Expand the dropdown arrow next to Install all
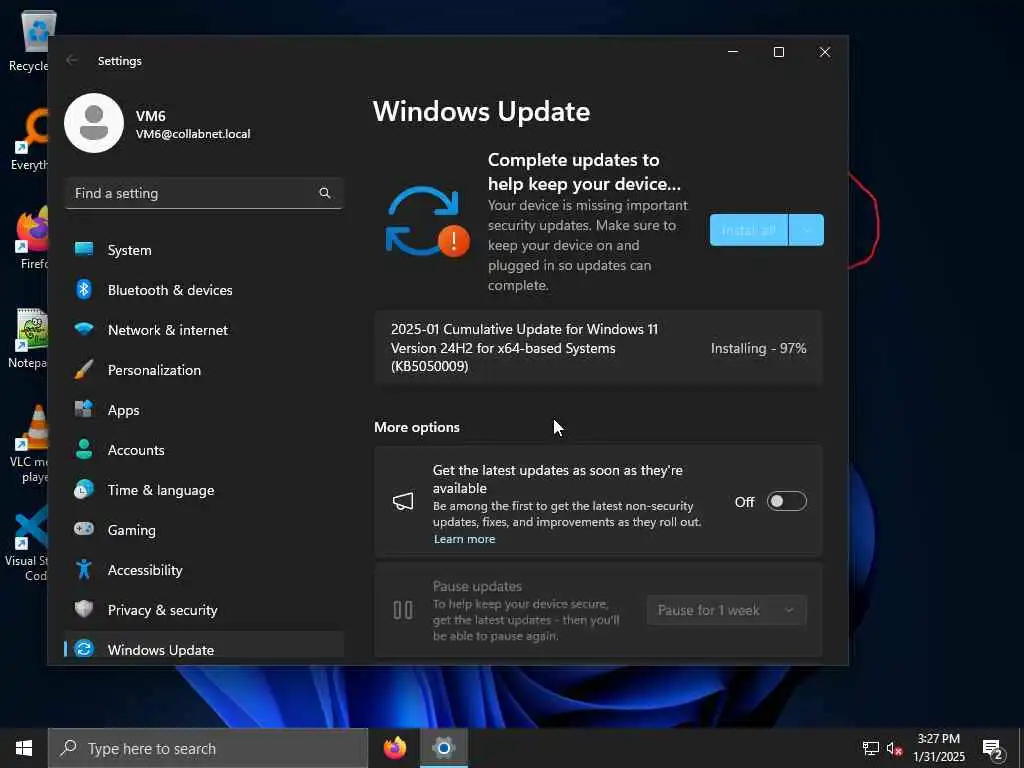The height and width of the screenshot is (768, 1024). coord(807,230)
